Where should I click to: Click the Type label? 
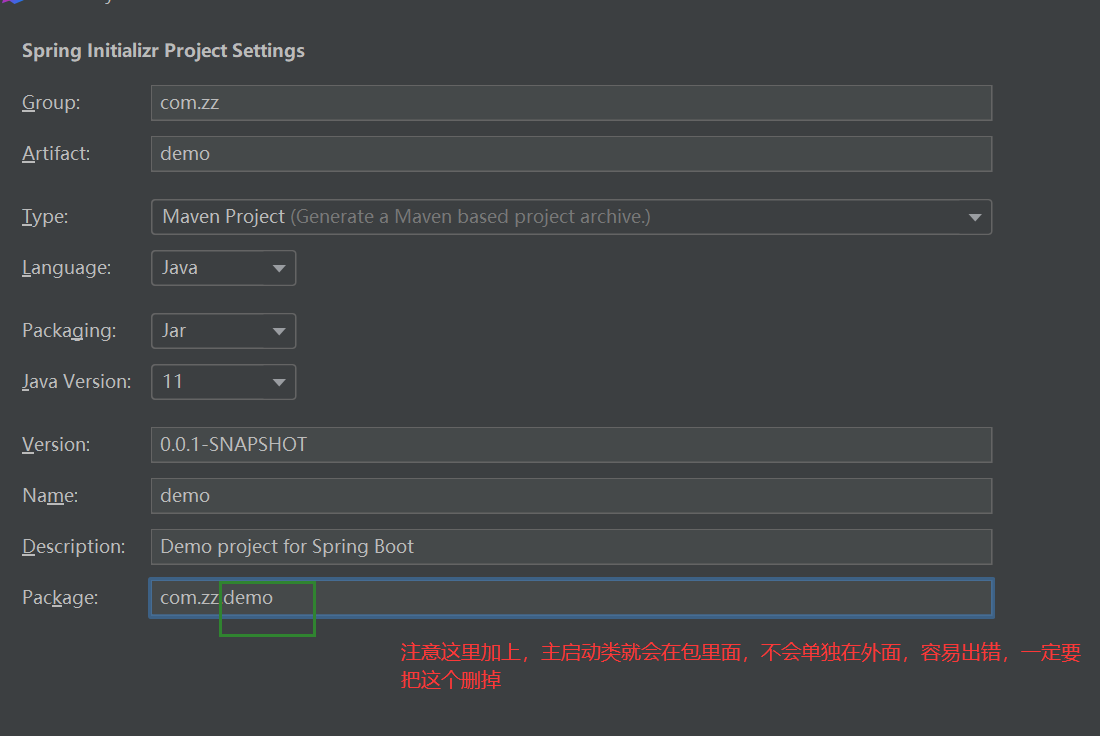[x=45, y=217]
